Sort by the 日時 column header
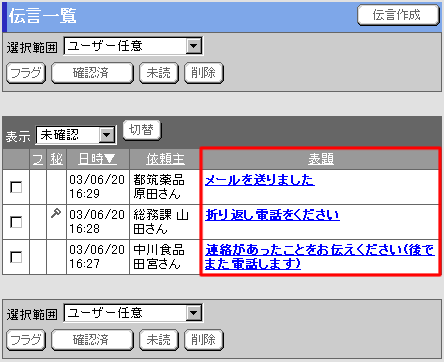The height and width of the screenshot is (362, 444). coord(98,159)
